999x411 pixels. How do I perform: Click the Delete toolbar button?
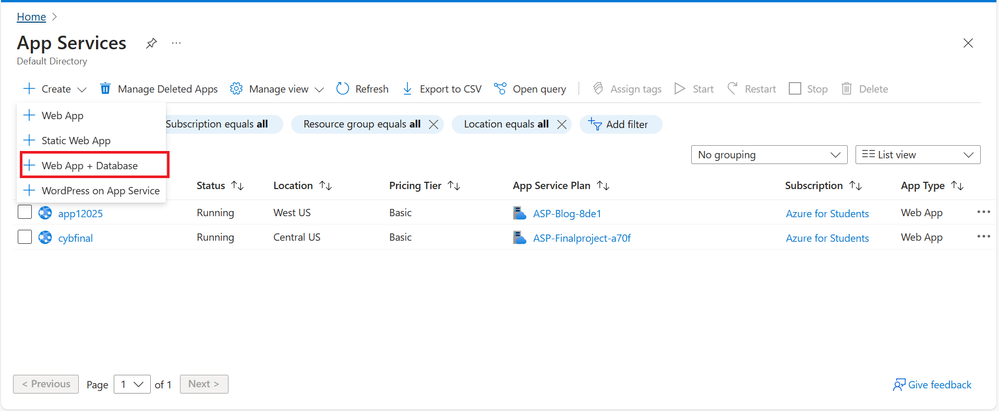864,89
